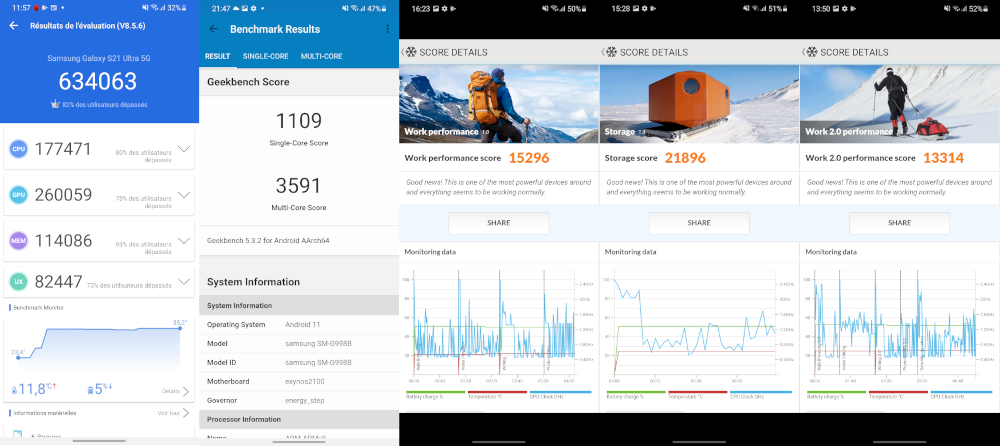Click the Work performance monitoring chart
1000x446 pixels.
tap(499, 325)
